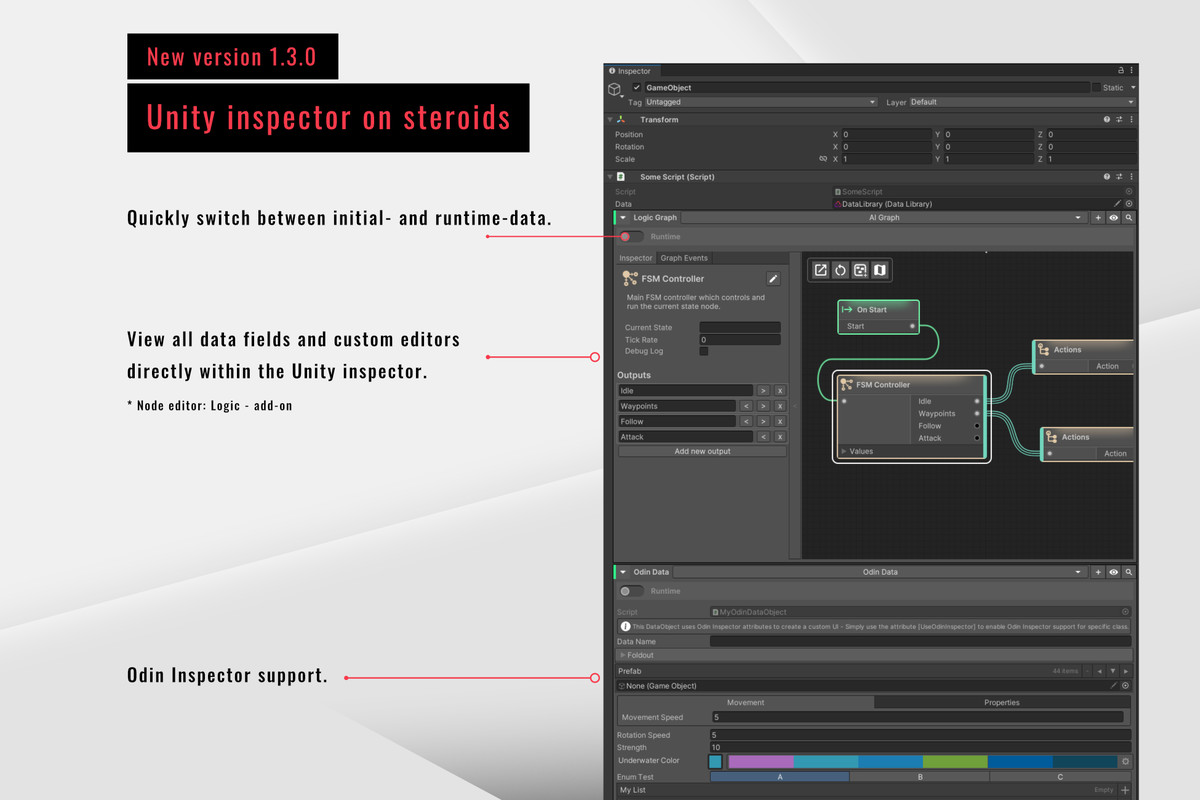Click the On Start node in the graph
Screen dimensions: 1200x800
(878, 317)
